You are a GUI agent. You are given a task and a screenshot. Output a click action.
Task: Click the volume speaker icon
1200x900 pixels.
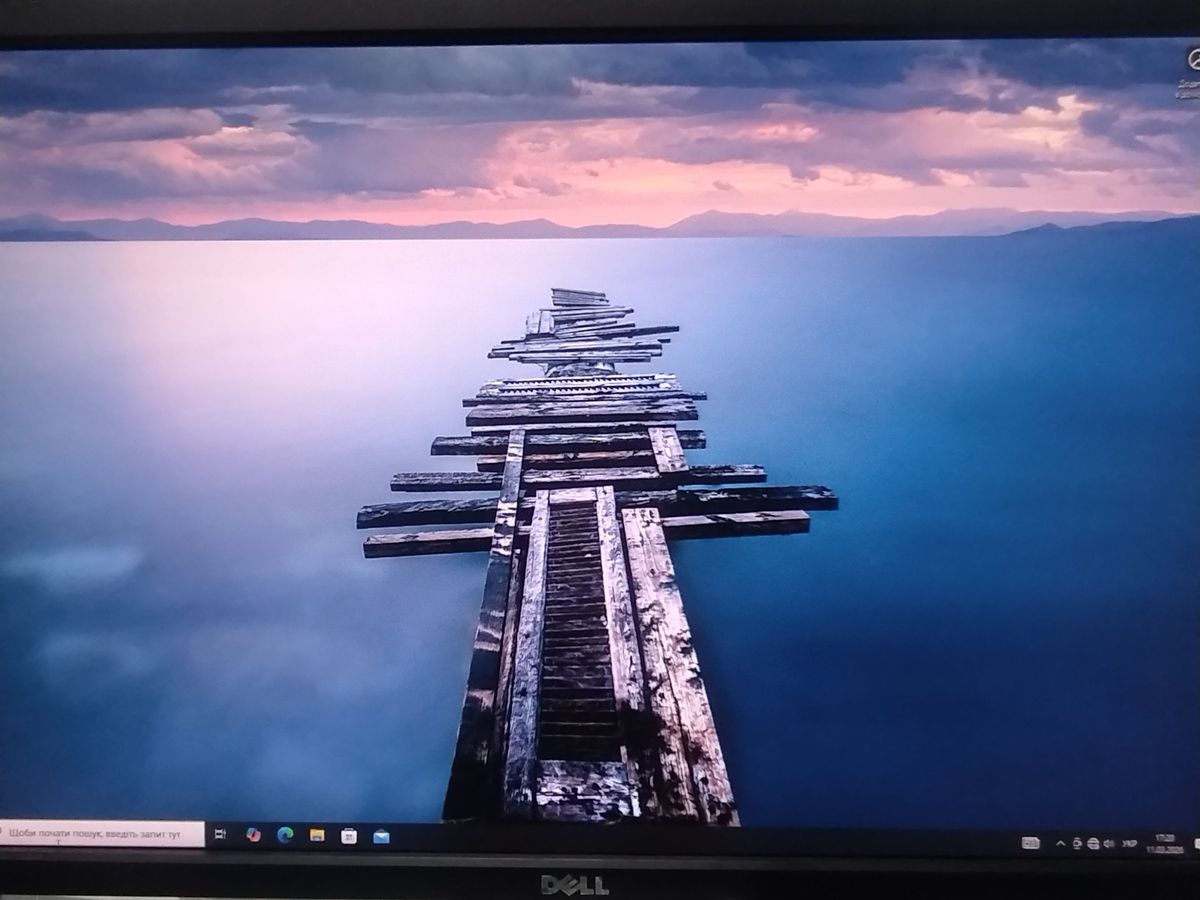click(1110, 843)
